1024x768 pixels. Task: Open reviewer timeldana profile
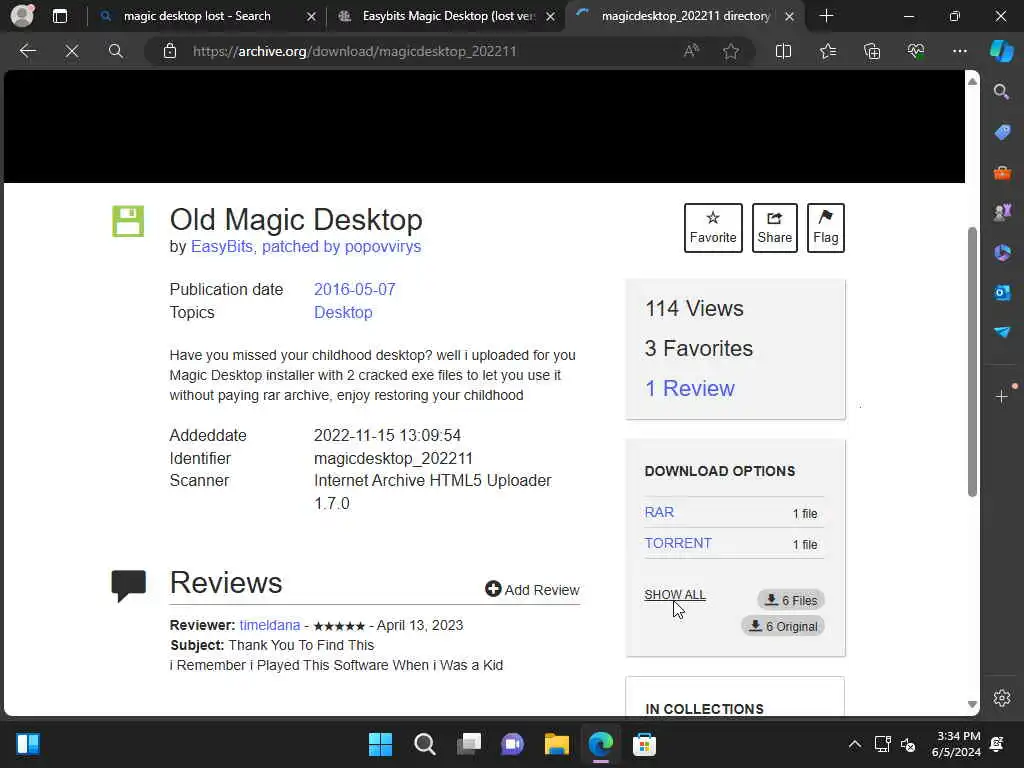click(270, 625)
